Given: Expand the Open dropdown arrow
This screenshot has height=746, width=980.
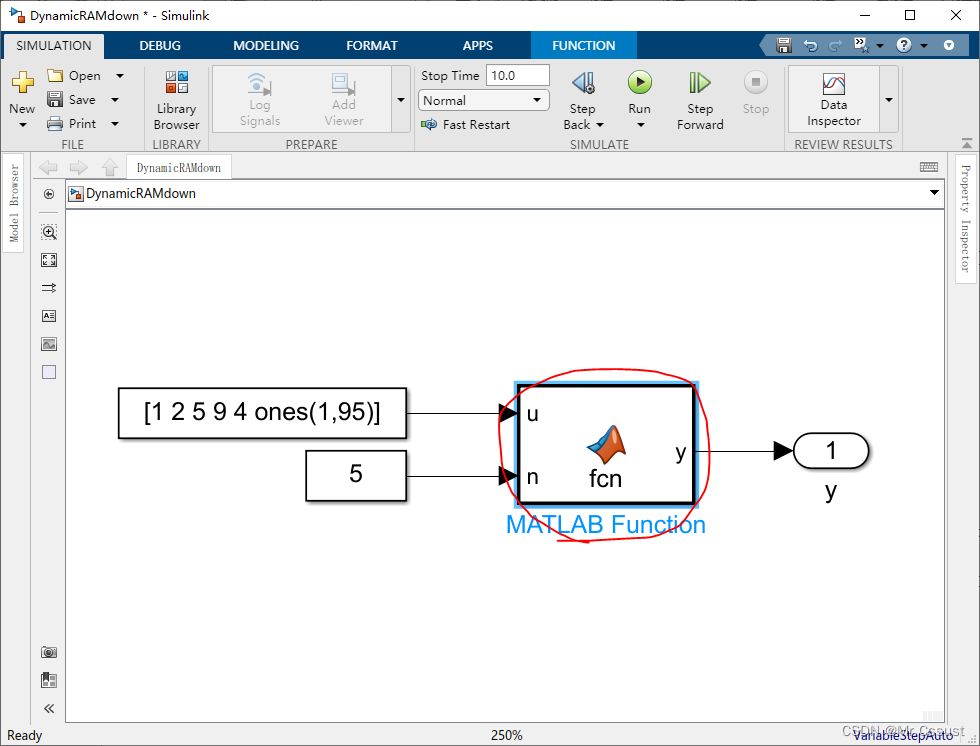Looking at the screenshot, I should pos(119,76).
